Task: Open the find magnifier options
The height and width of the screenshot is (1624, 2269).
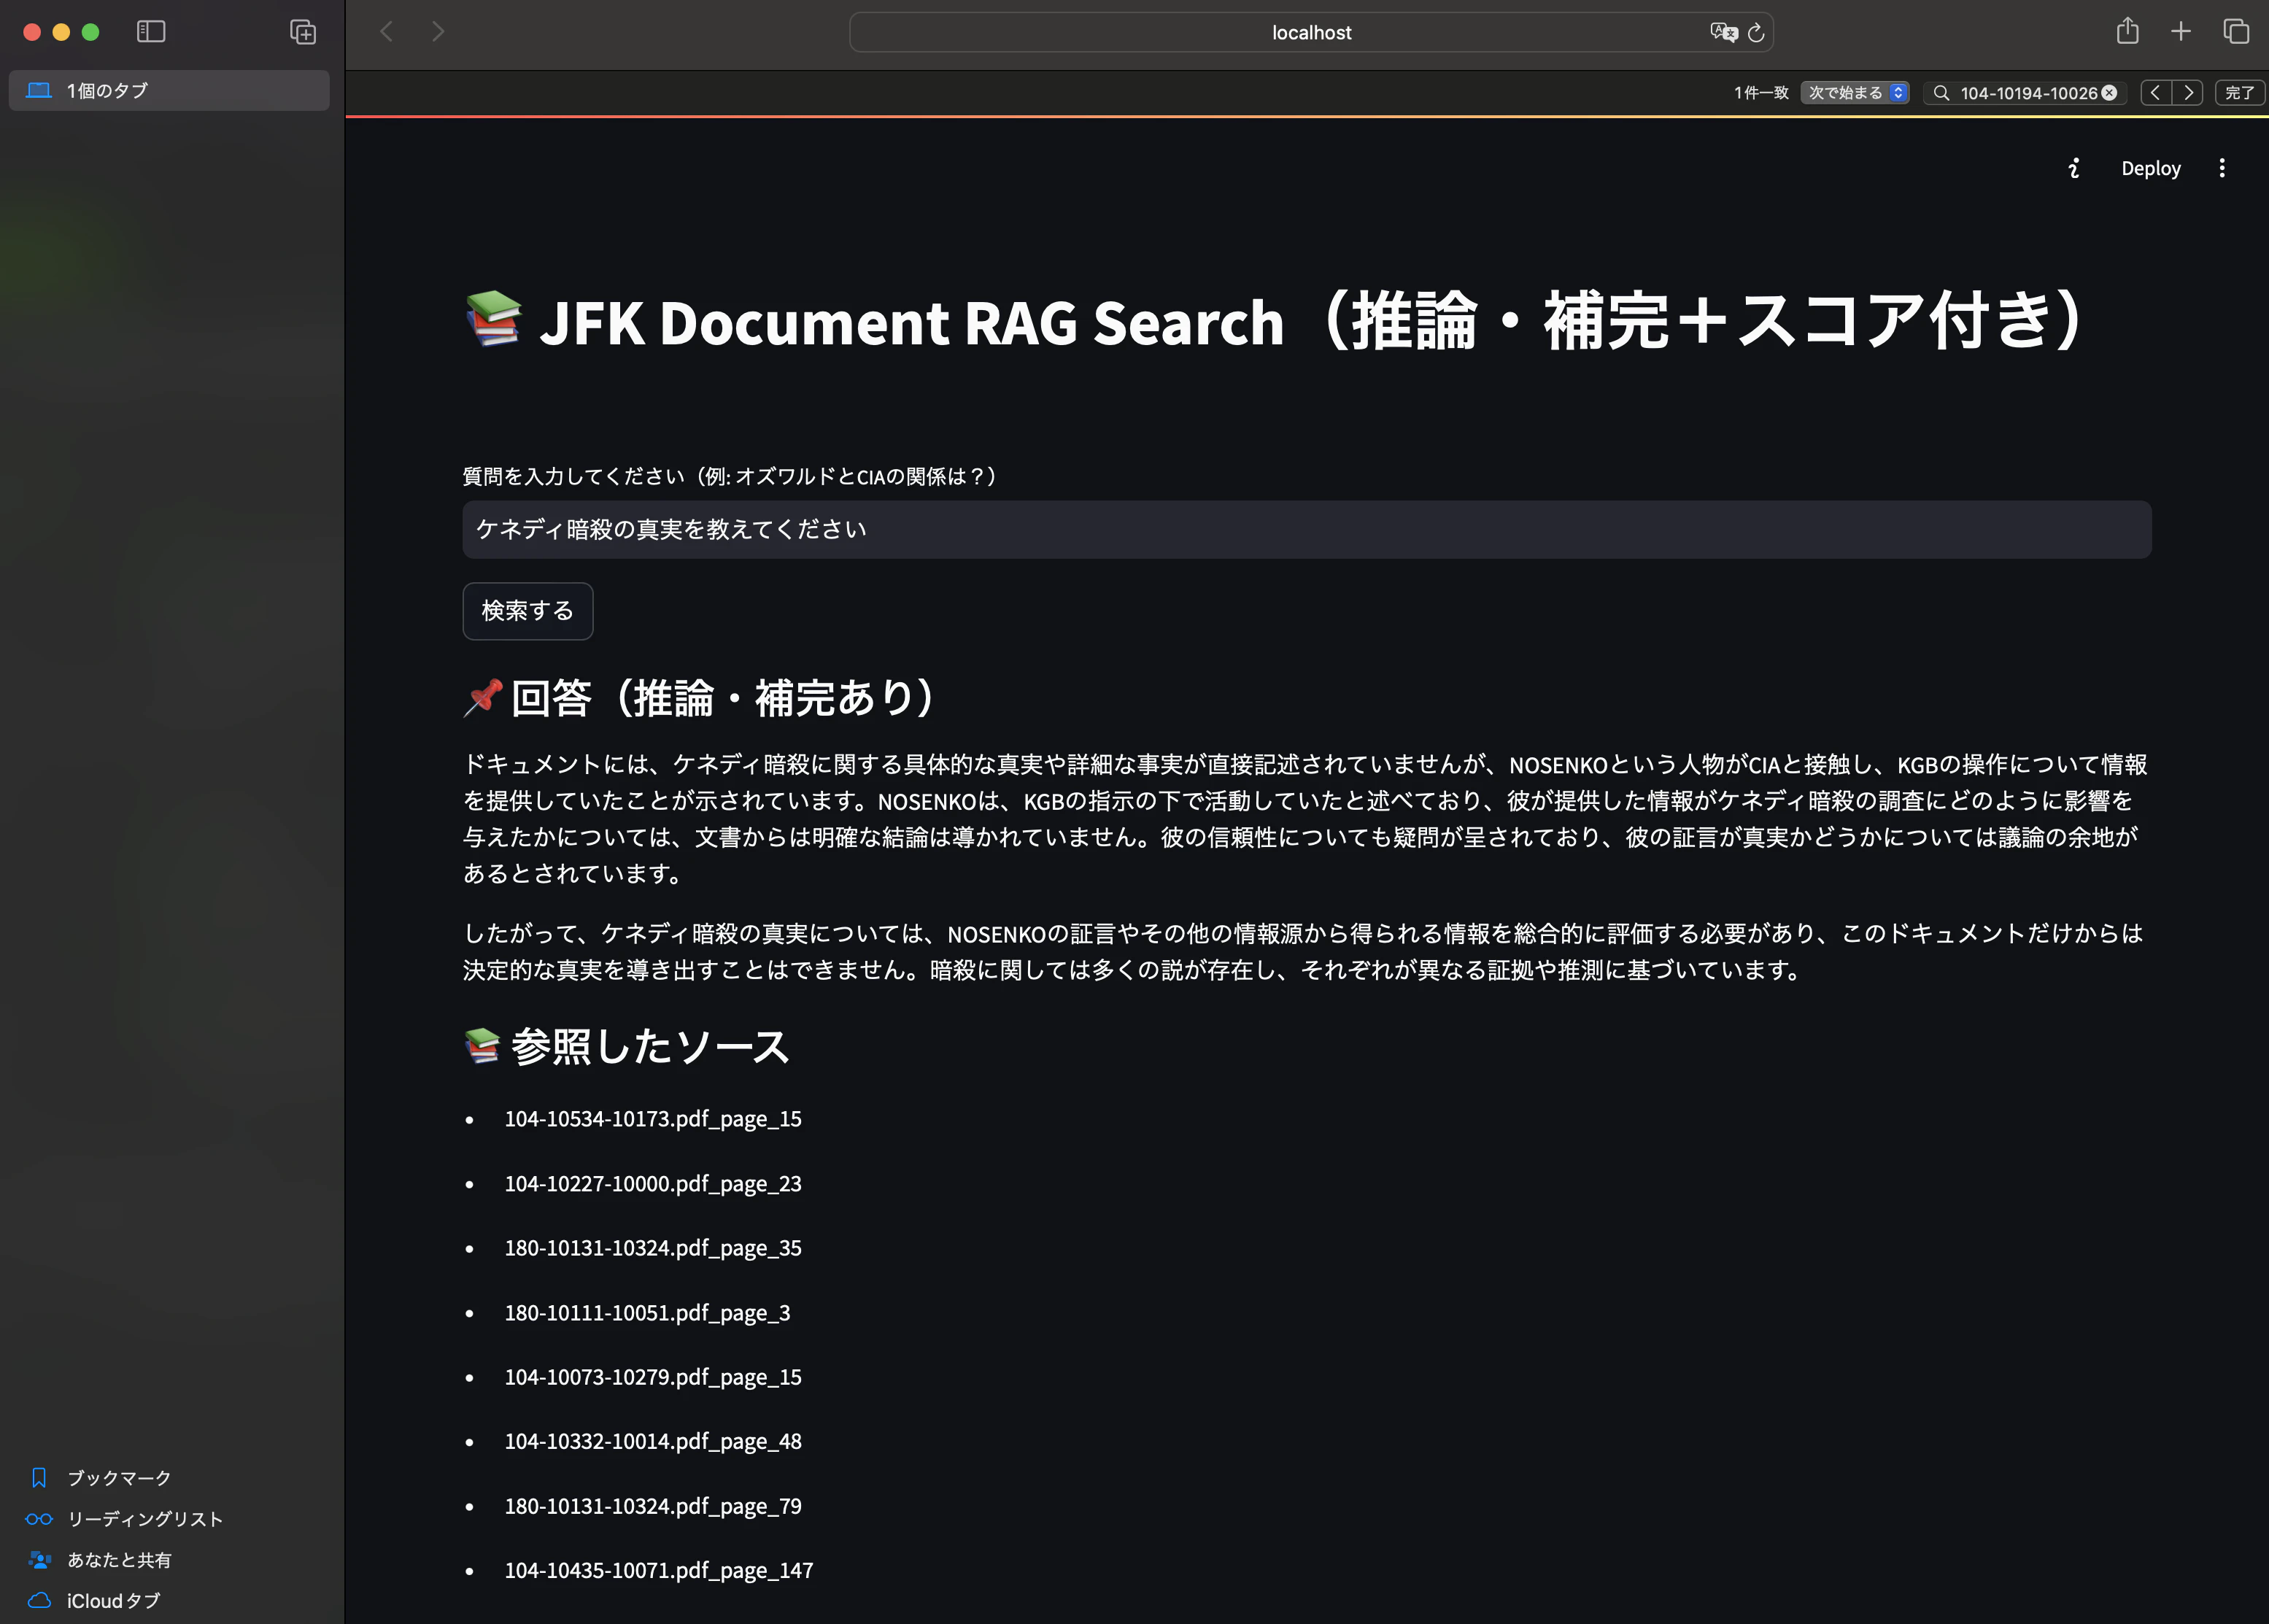Action: pyautogui.click(x=1941, y=93)
